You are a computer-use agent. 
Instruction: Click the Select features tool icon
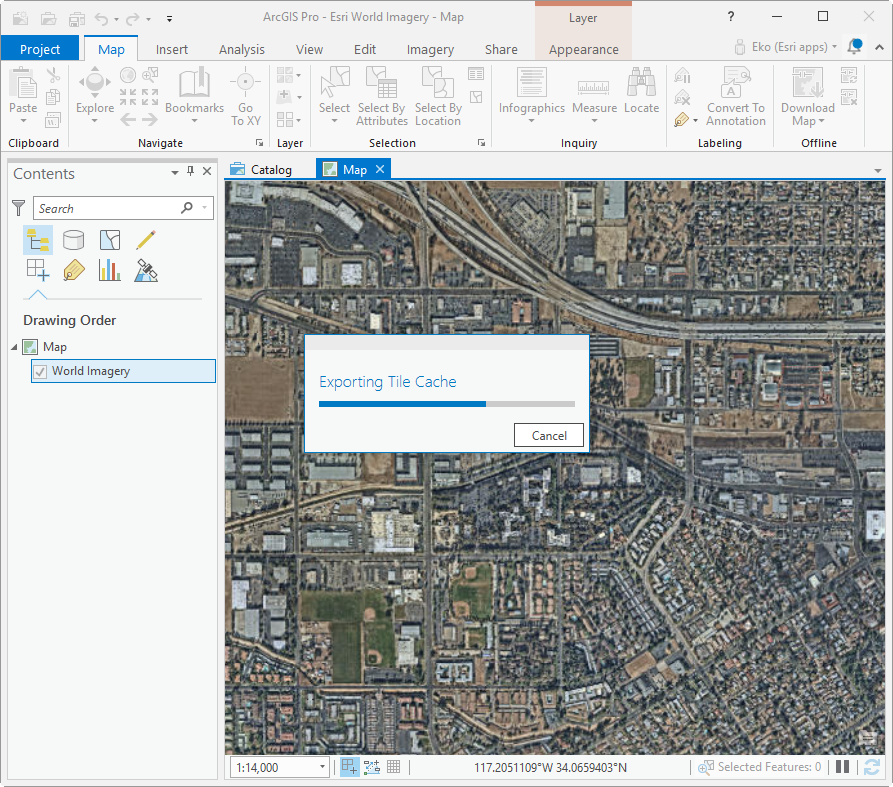[334, 83]
